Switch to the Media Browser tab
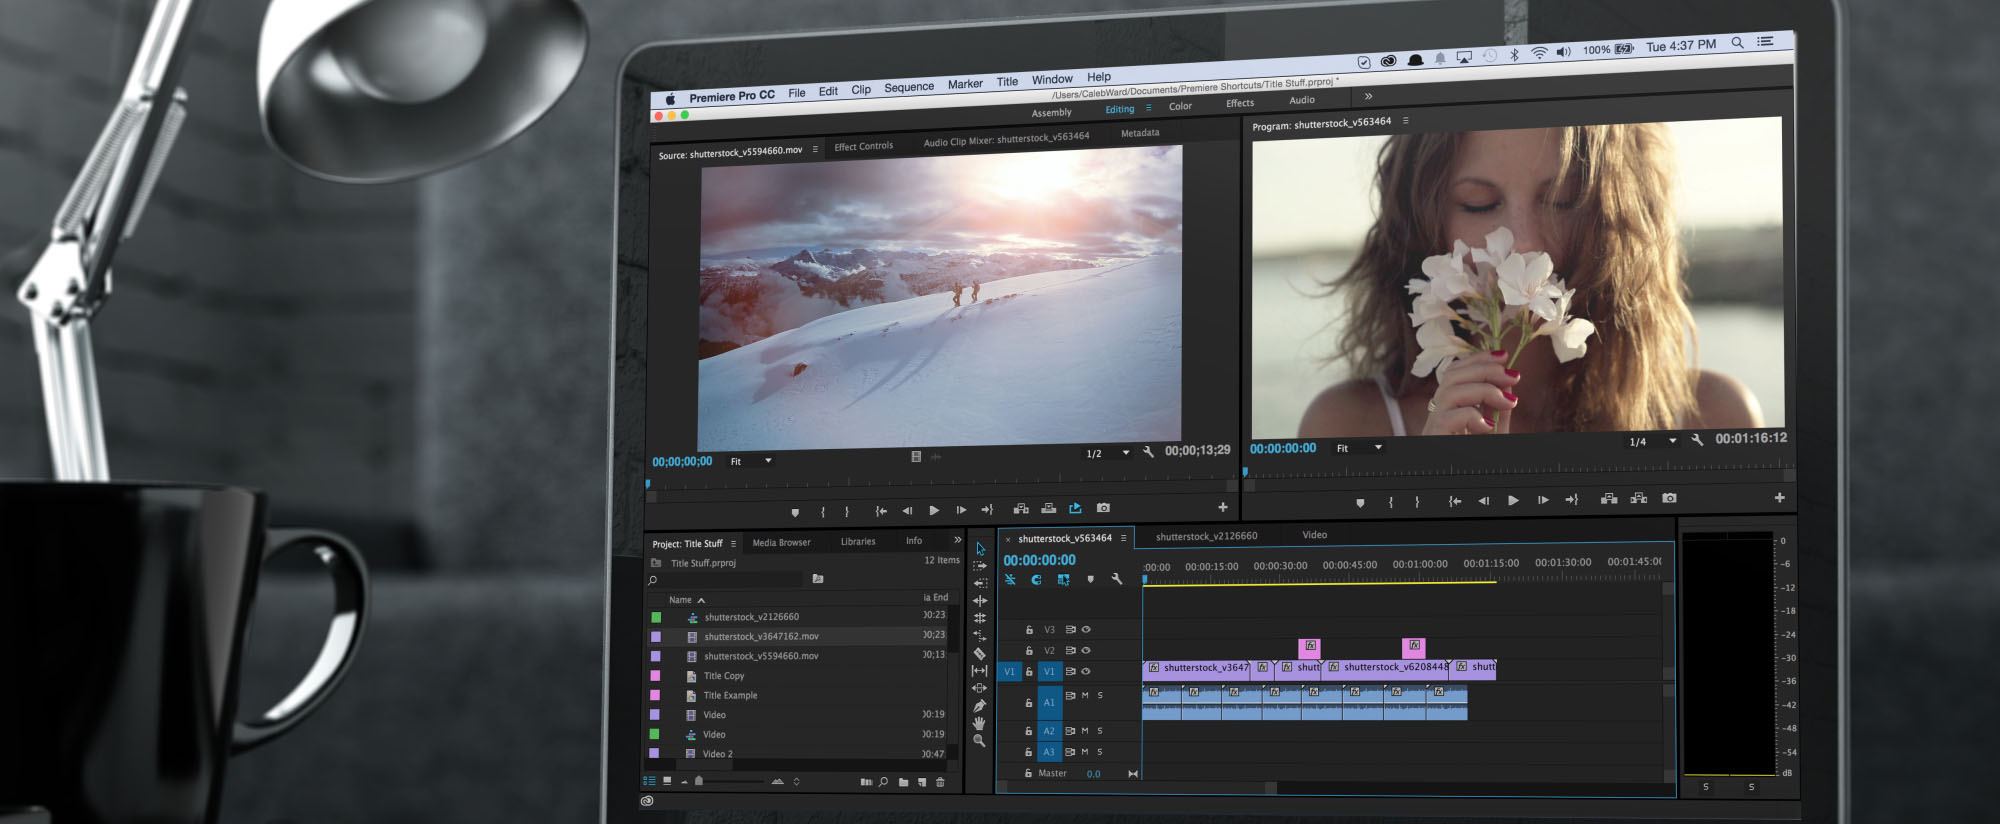The width and height of the screenshot is (2000, 824). click(x=781, y=543)
